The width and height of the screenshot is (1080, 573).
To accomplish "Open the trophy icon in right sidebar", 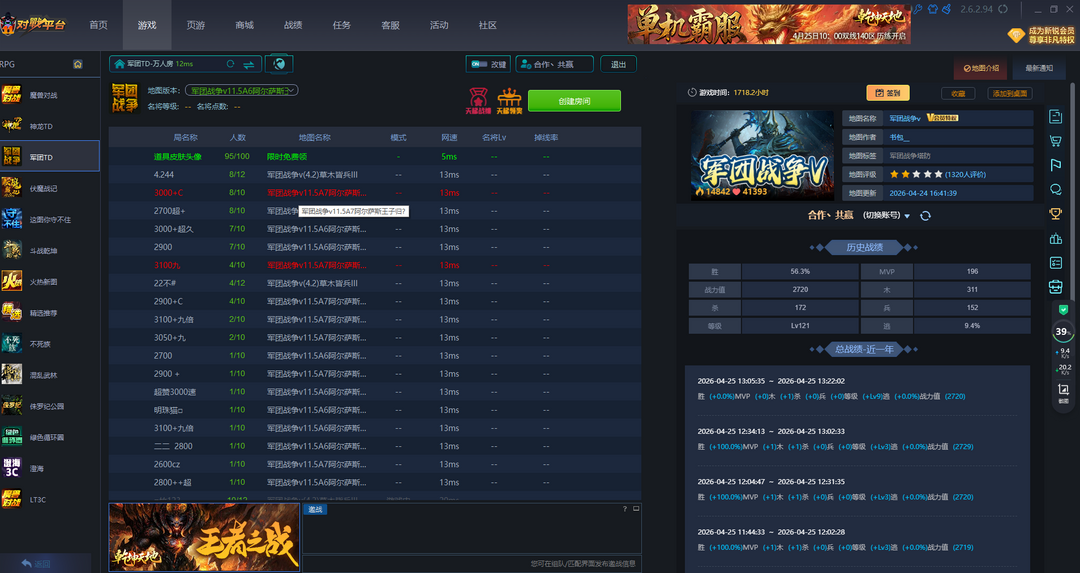I will (x=1055, y=213).
